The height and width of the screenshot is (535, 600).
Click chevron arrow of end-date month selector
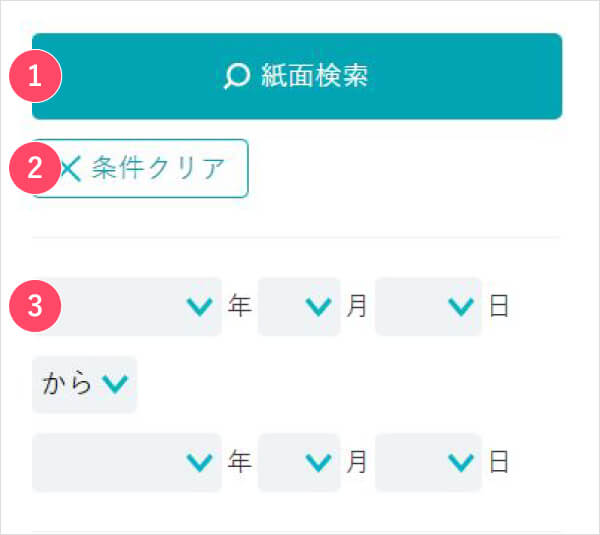tap(318, 462)
